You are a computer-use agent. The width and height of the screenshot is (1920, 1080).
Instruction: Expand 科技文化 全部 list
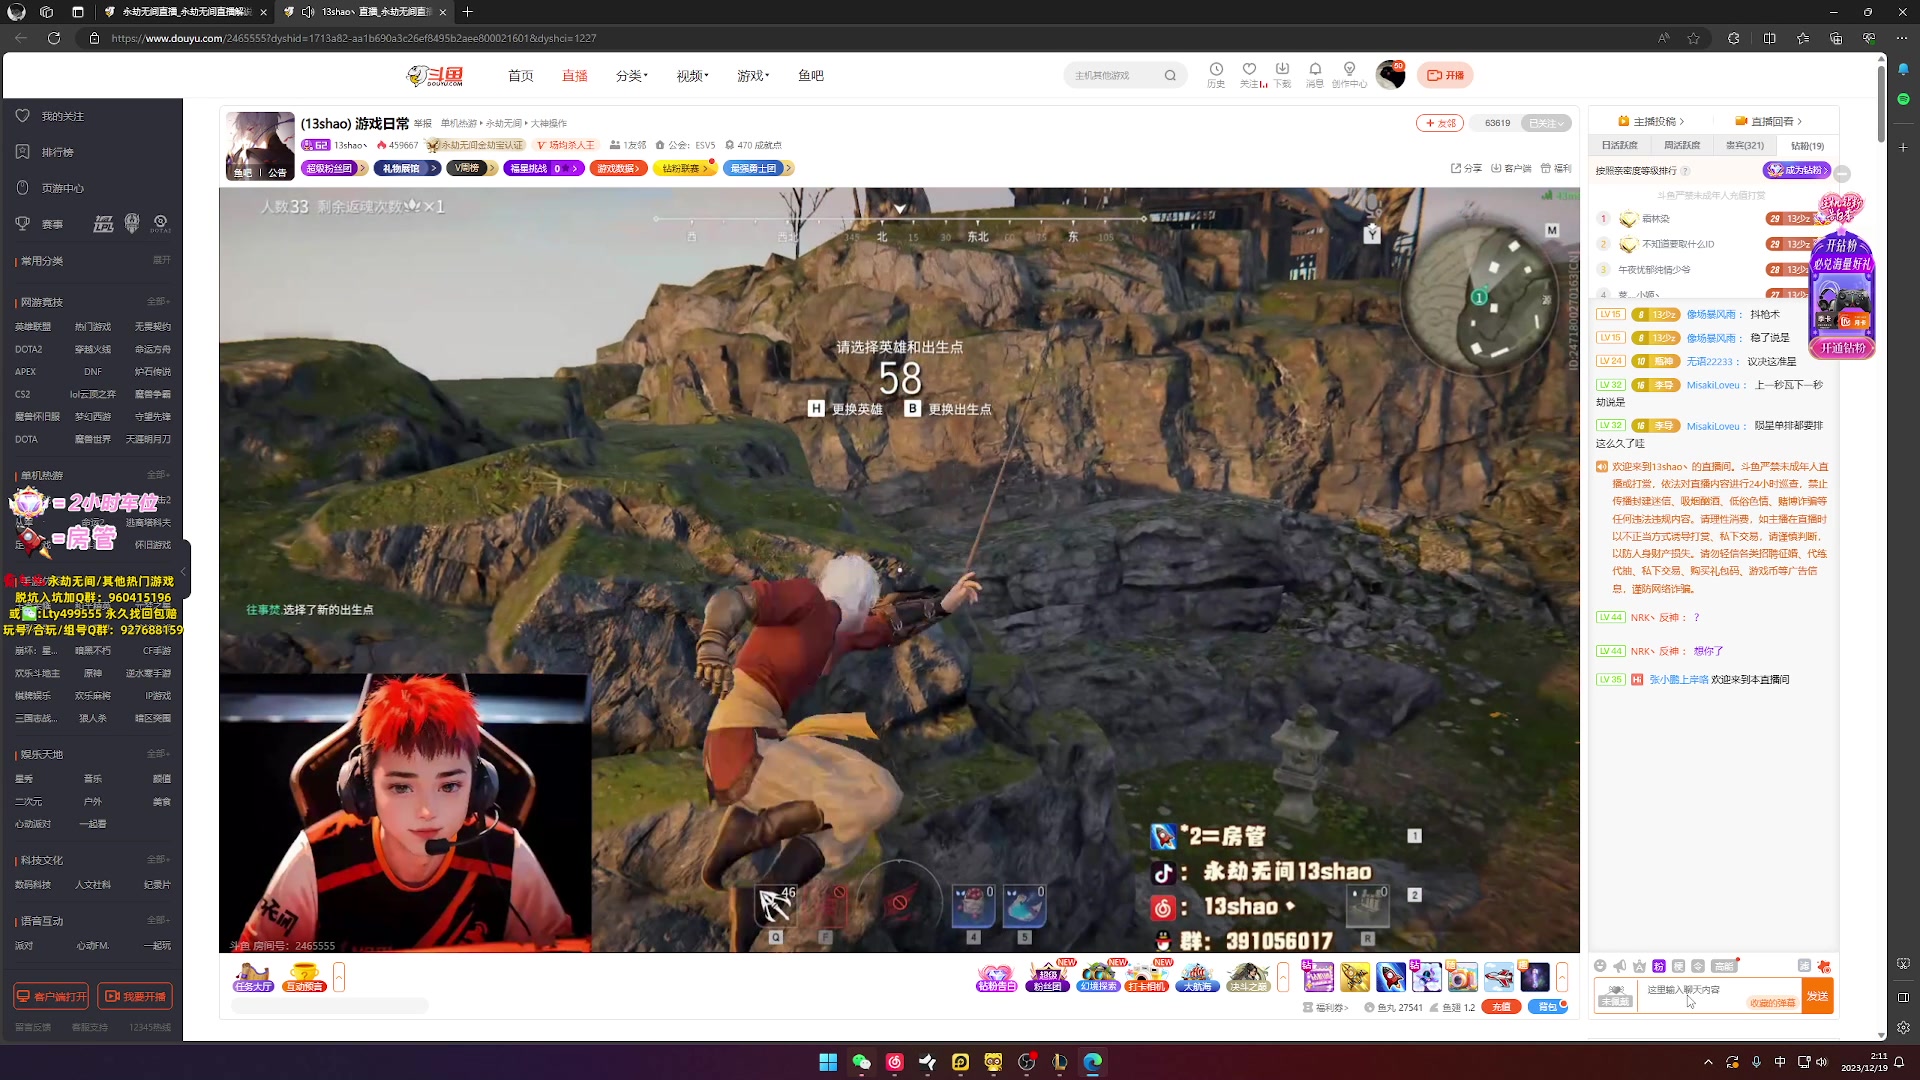pos(158,860)
